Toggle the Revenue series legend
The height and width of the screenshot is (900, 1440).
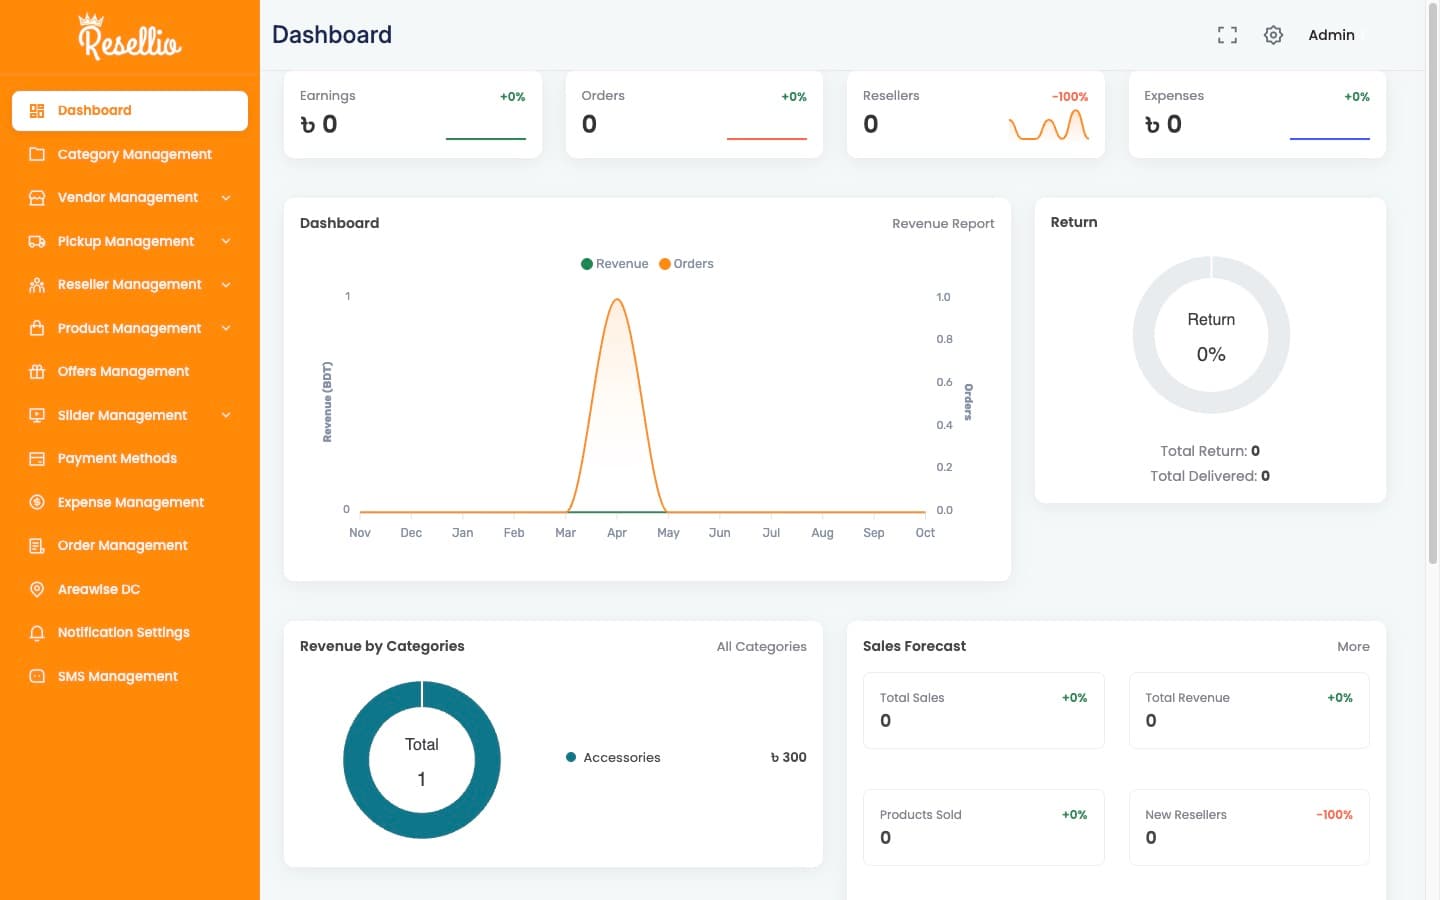[615, 264]
